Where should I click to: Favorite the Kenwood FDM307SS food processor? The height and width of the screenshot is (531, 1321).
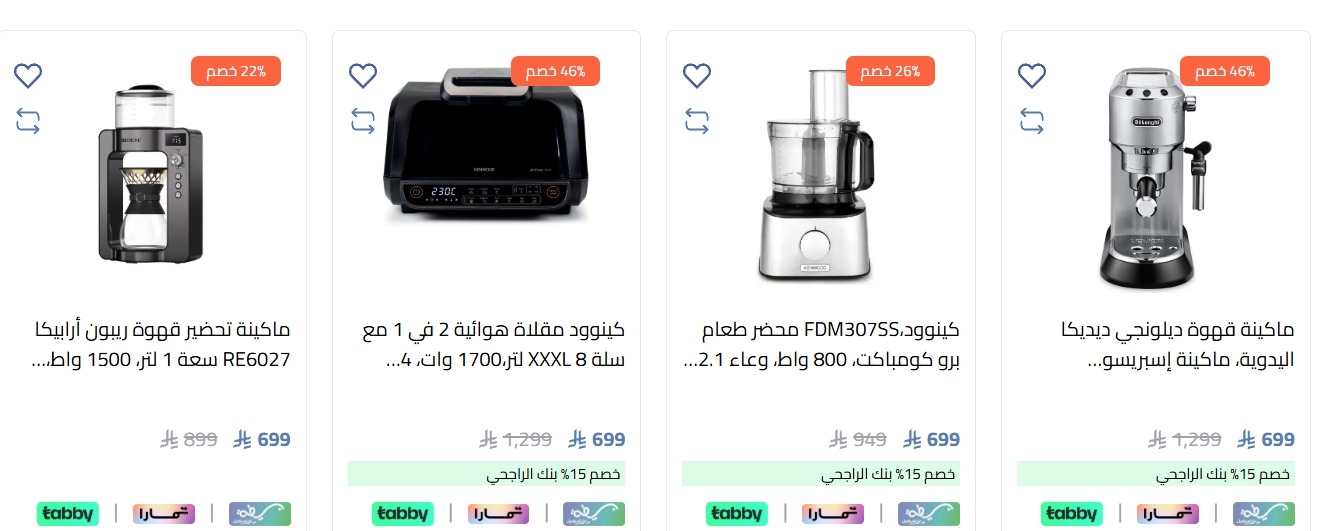pyautogui.click(x=697, y=75)
